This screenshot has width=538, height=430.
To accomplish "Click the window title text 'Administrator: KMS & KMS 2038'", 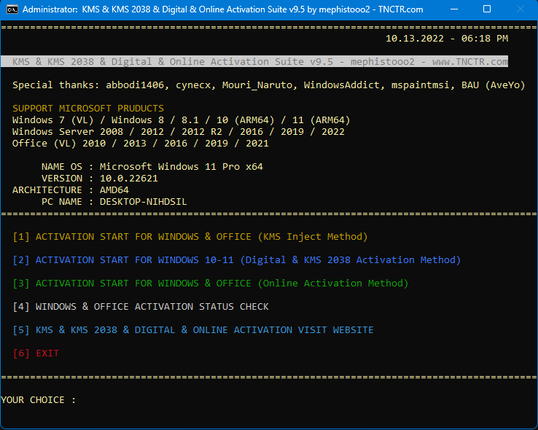I will 222,10.
